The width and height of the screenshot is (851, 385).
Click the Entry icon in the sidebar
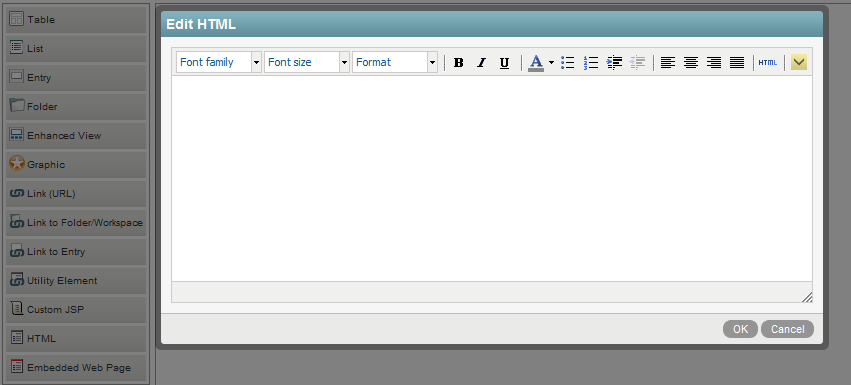pyautogui.click(x=17, y=77)
